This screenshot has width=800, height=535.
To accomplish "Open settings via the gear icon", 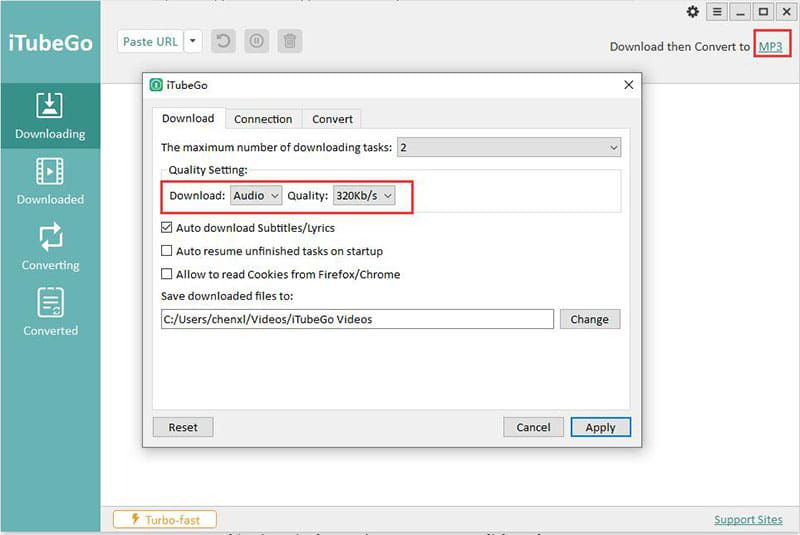I will click(692, 11).
